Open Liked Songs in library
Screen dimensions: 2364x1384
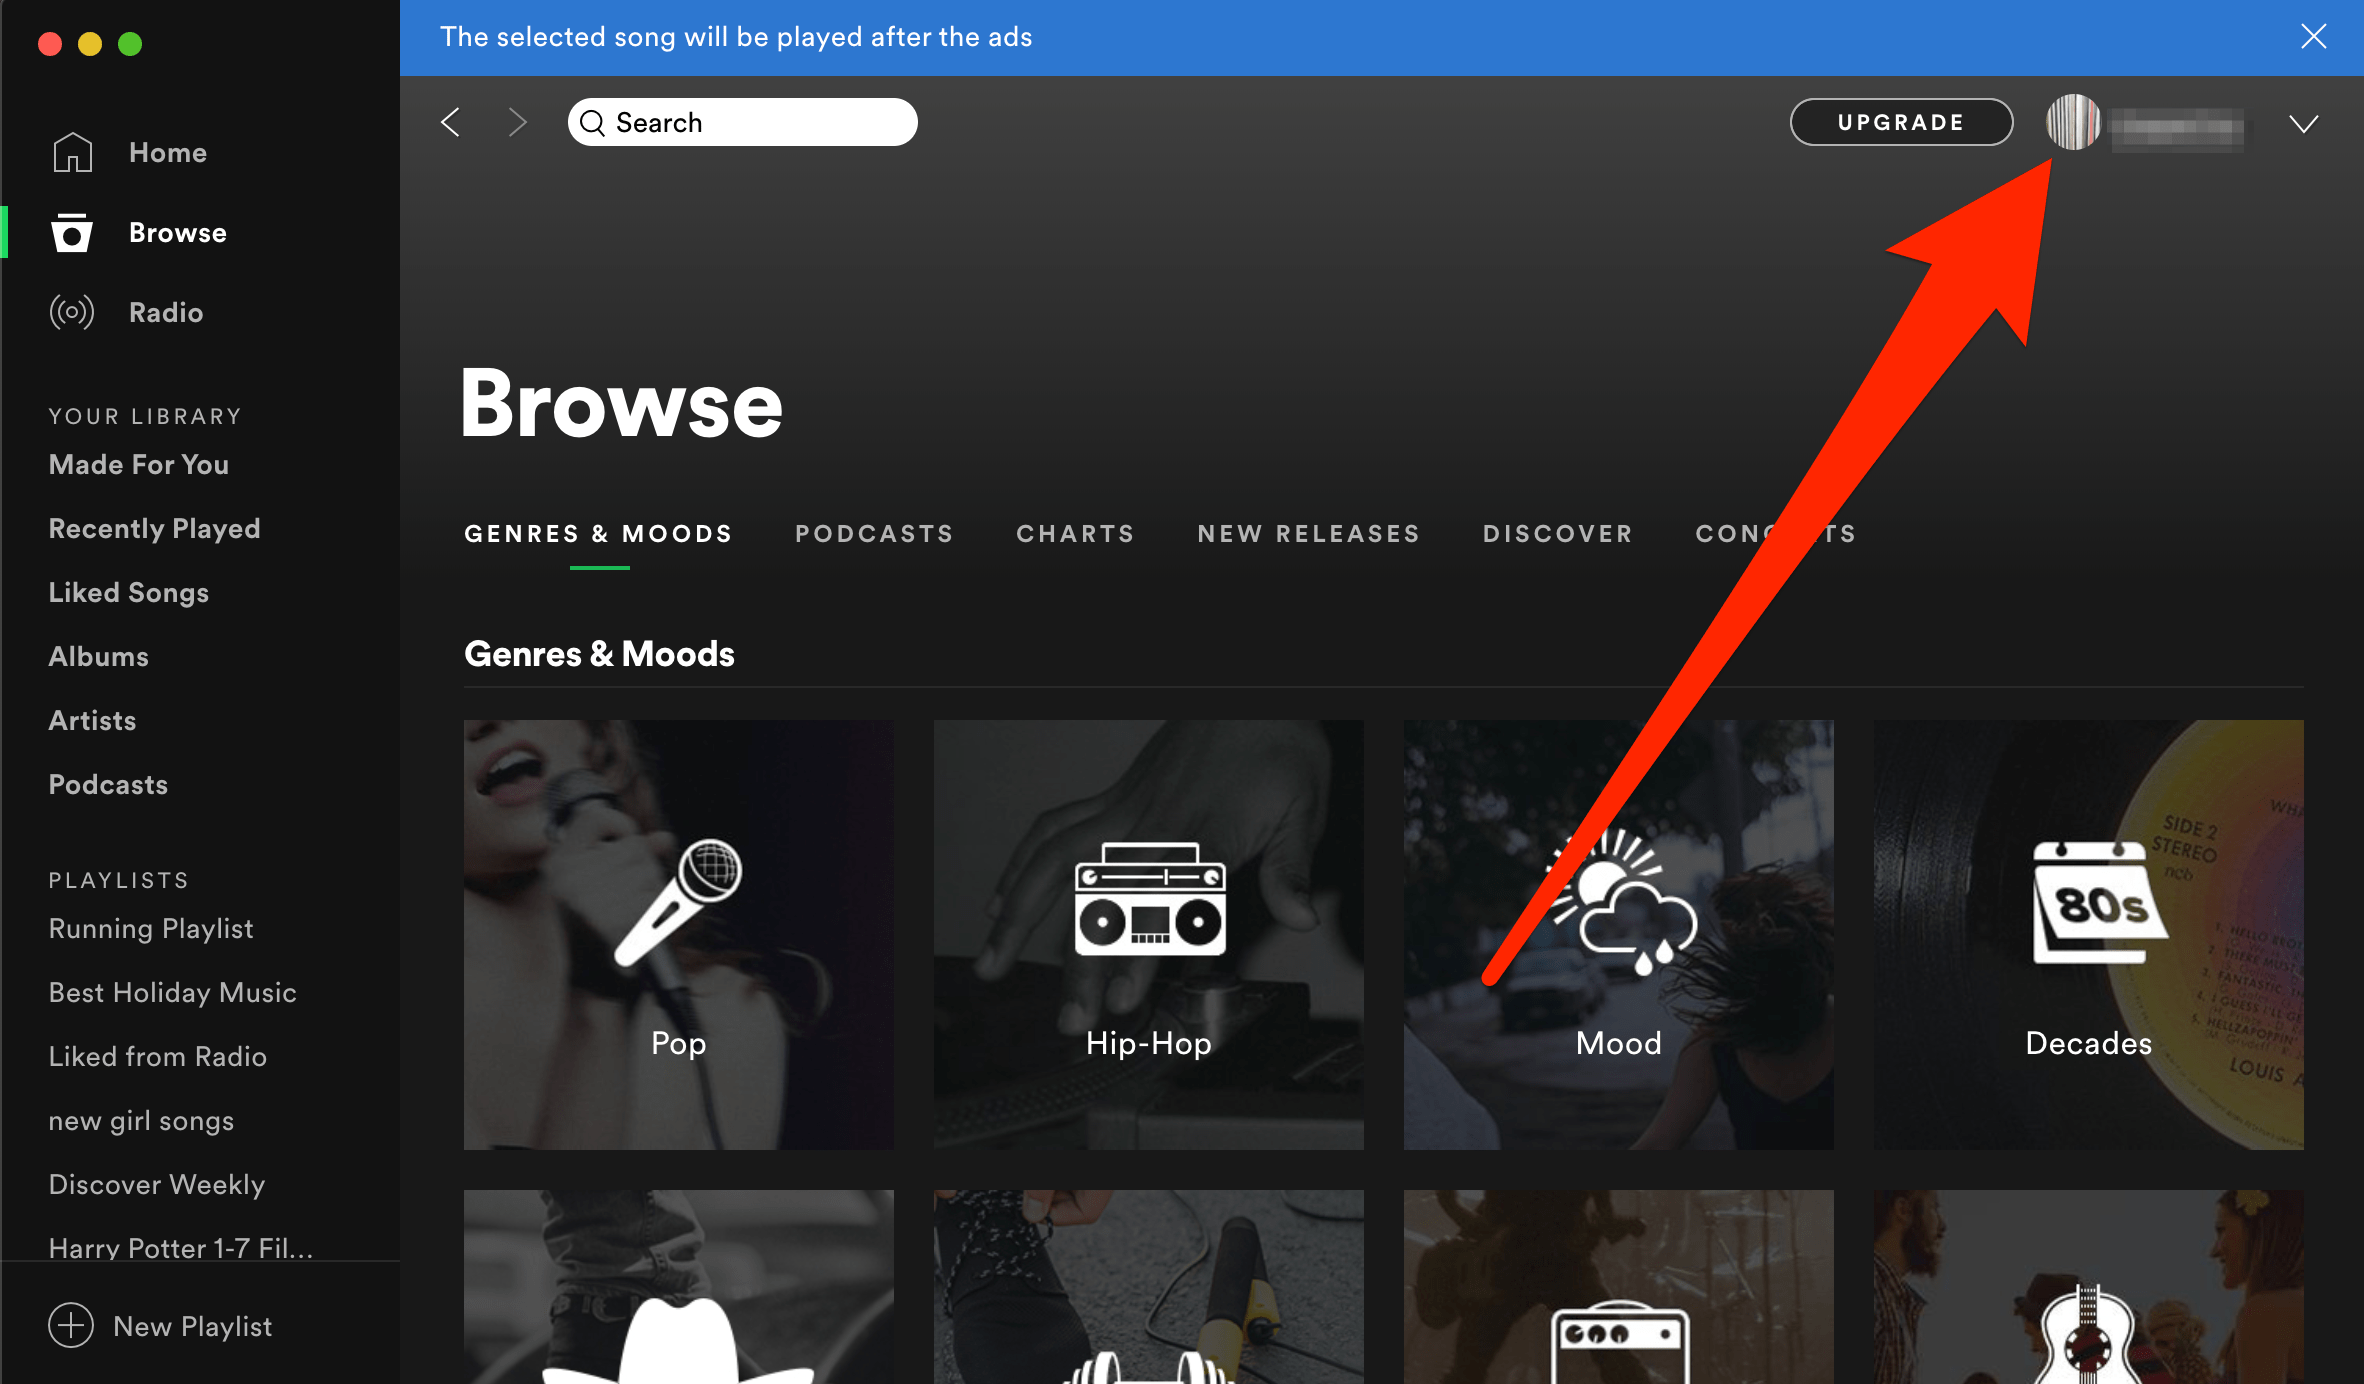[x=129, y=592]
